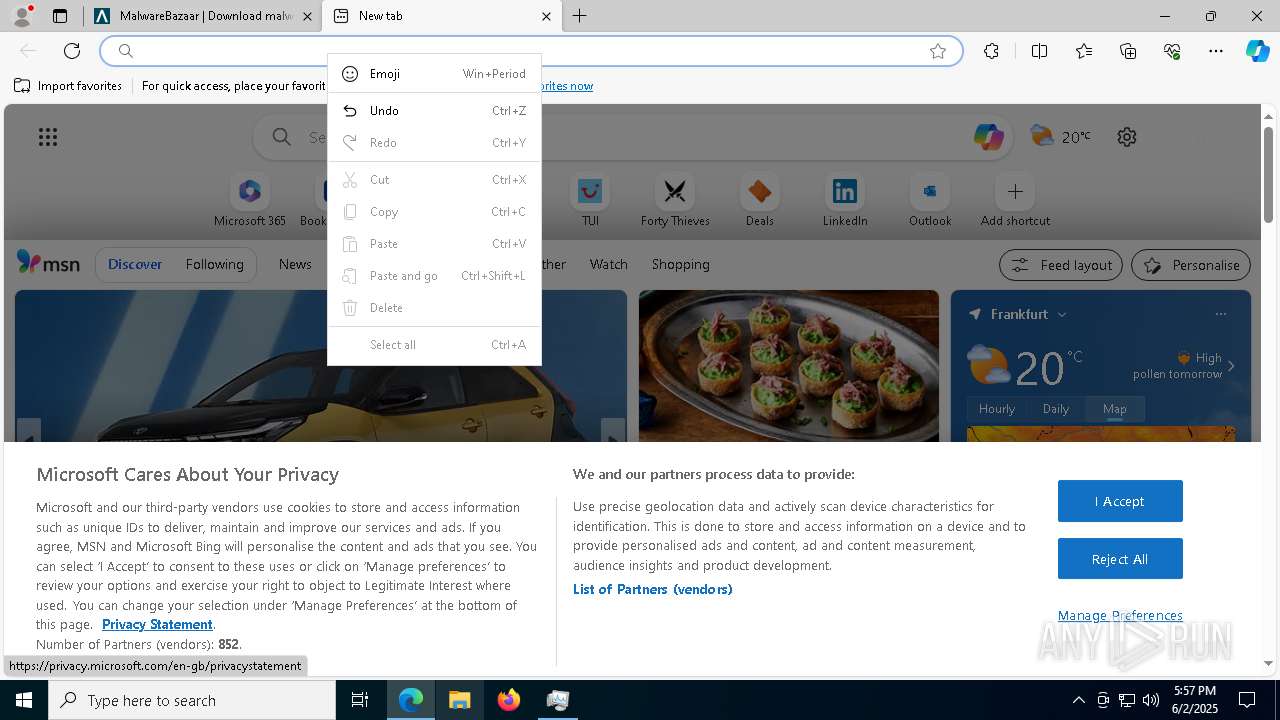Open the Split screen icon
Screen dimensions: 1280x720
pos(1039,51)
